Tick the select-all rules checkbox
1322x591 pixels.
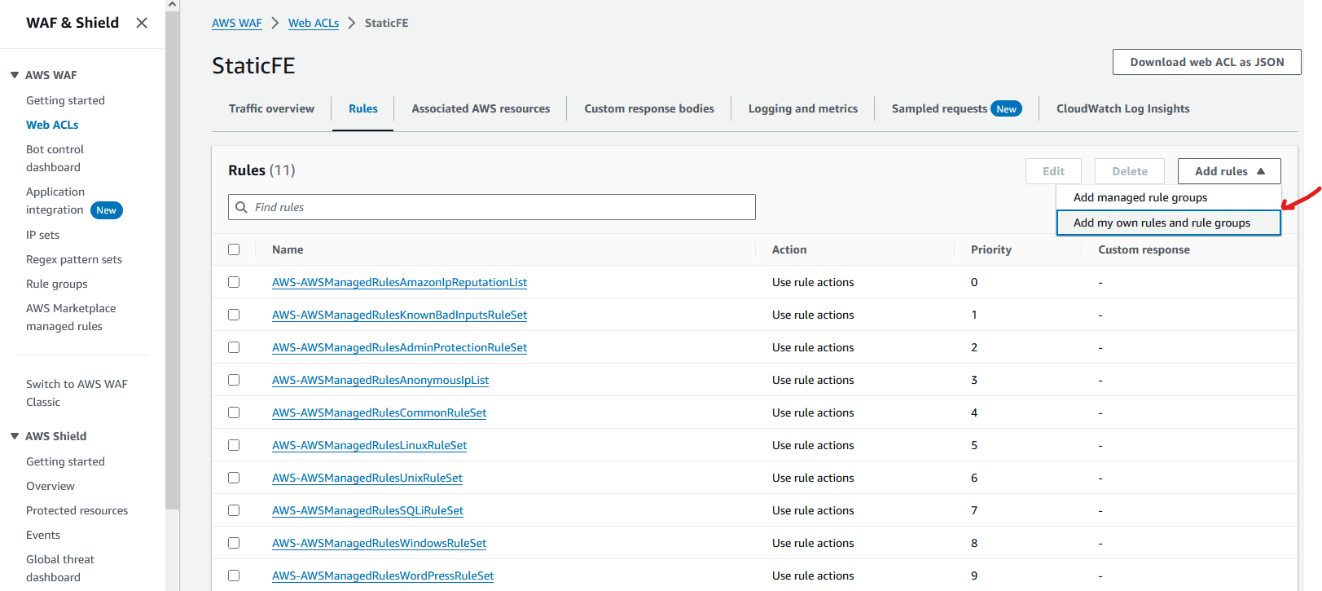[x=234, y=250]
